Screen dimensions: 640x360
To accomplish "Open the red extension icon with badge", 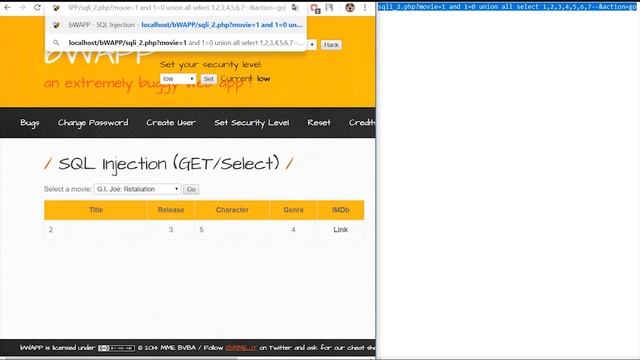I will [315, 8].
